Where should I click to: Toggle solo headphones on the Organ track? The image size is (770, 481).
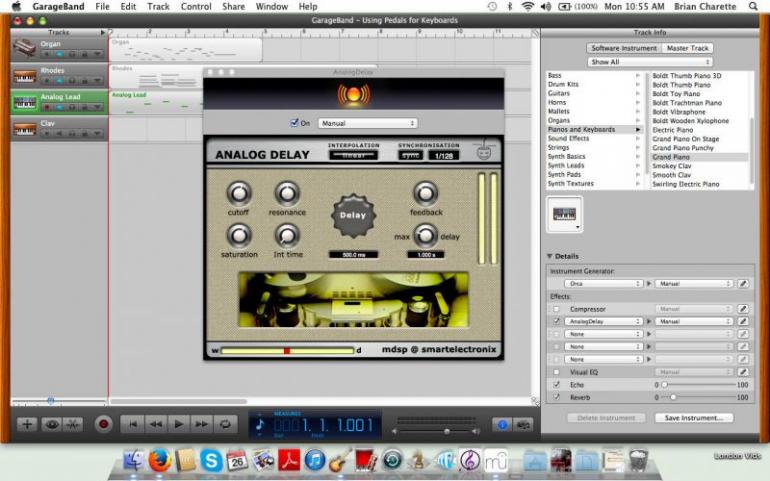tap(72, 54)
